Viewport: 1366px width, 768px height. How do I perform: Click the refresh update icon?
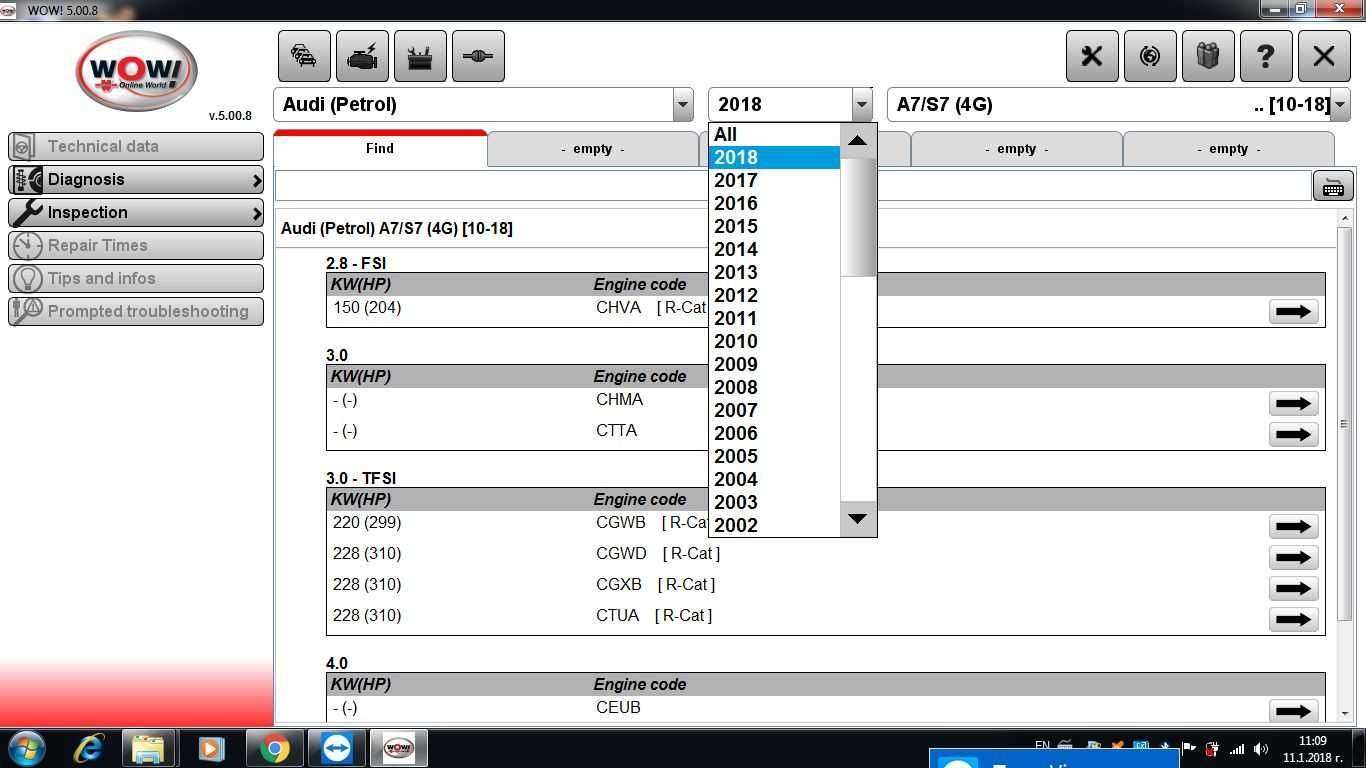pos(1150,56)
